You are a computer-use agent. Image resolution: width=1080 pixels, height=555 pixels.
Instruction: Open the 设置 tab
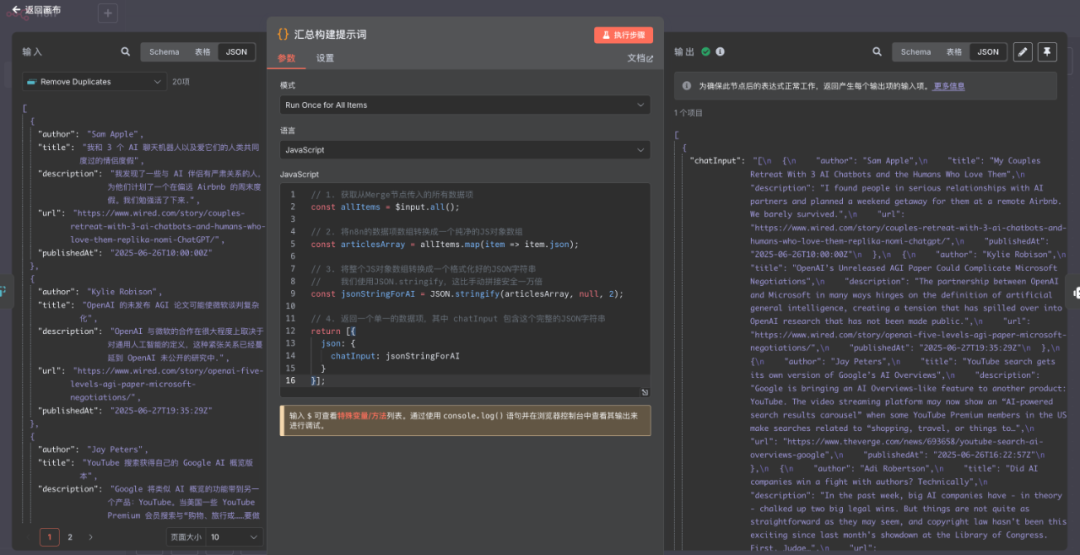point(325,59)
